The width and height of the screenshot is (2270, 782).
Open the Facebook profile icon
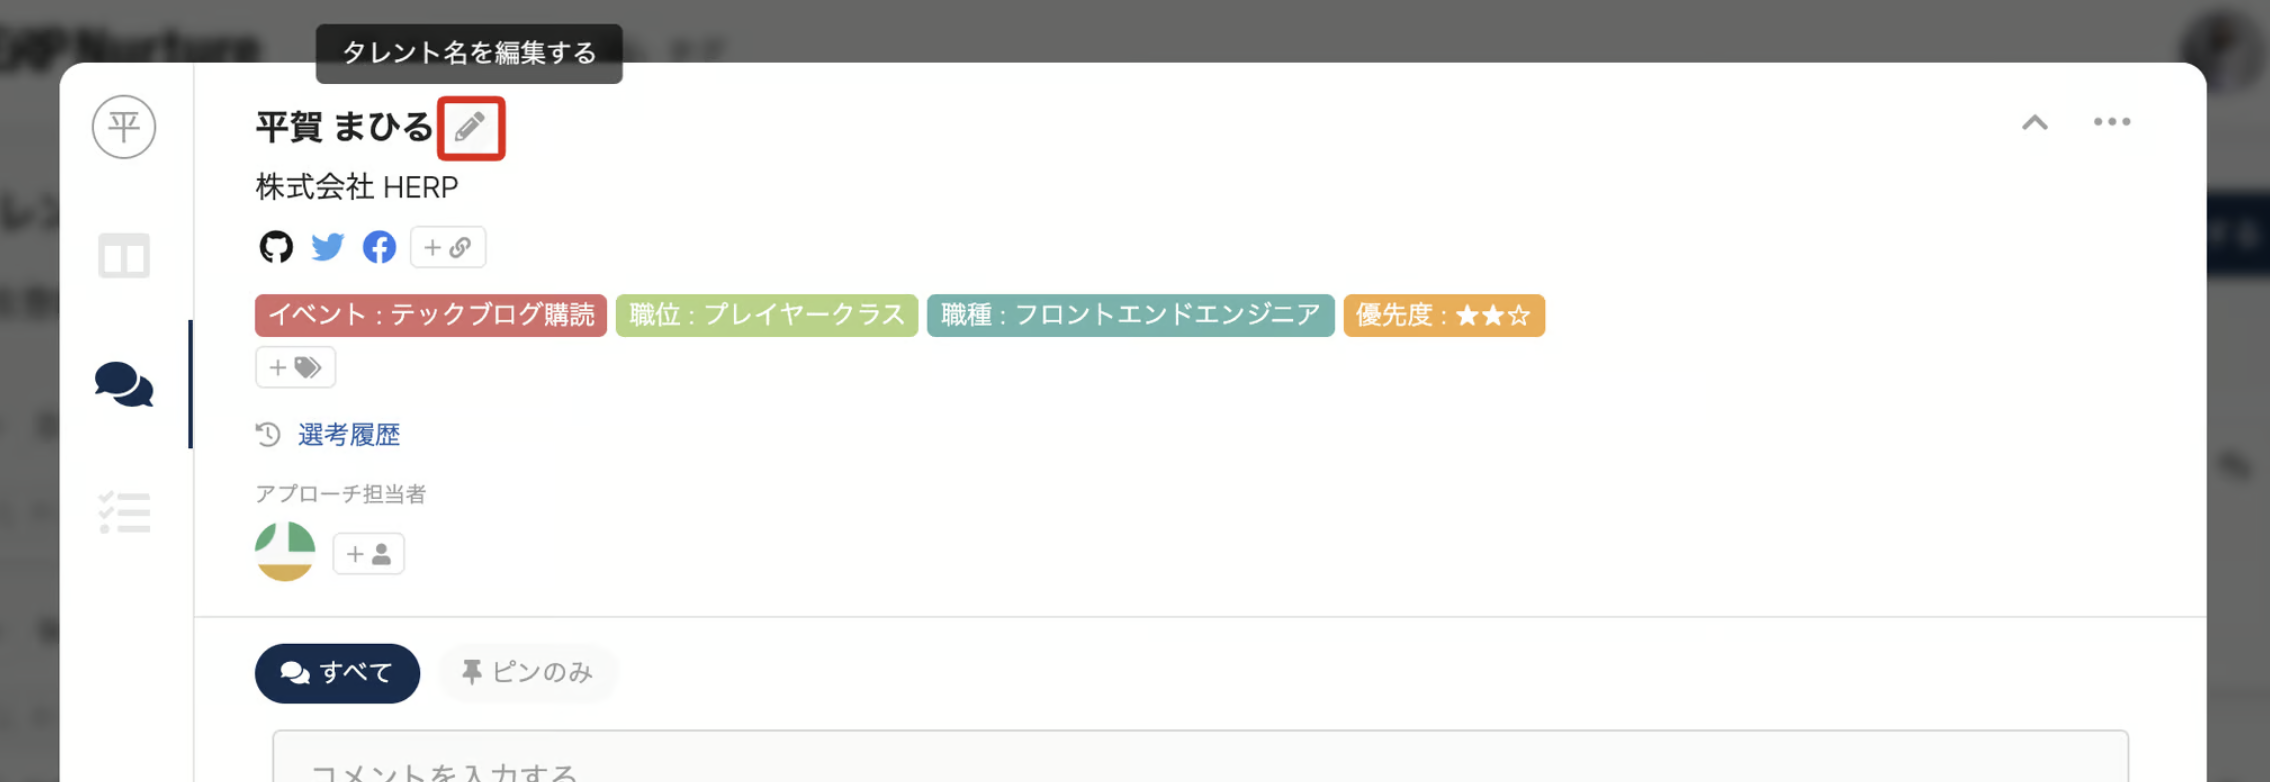point(379,247)
